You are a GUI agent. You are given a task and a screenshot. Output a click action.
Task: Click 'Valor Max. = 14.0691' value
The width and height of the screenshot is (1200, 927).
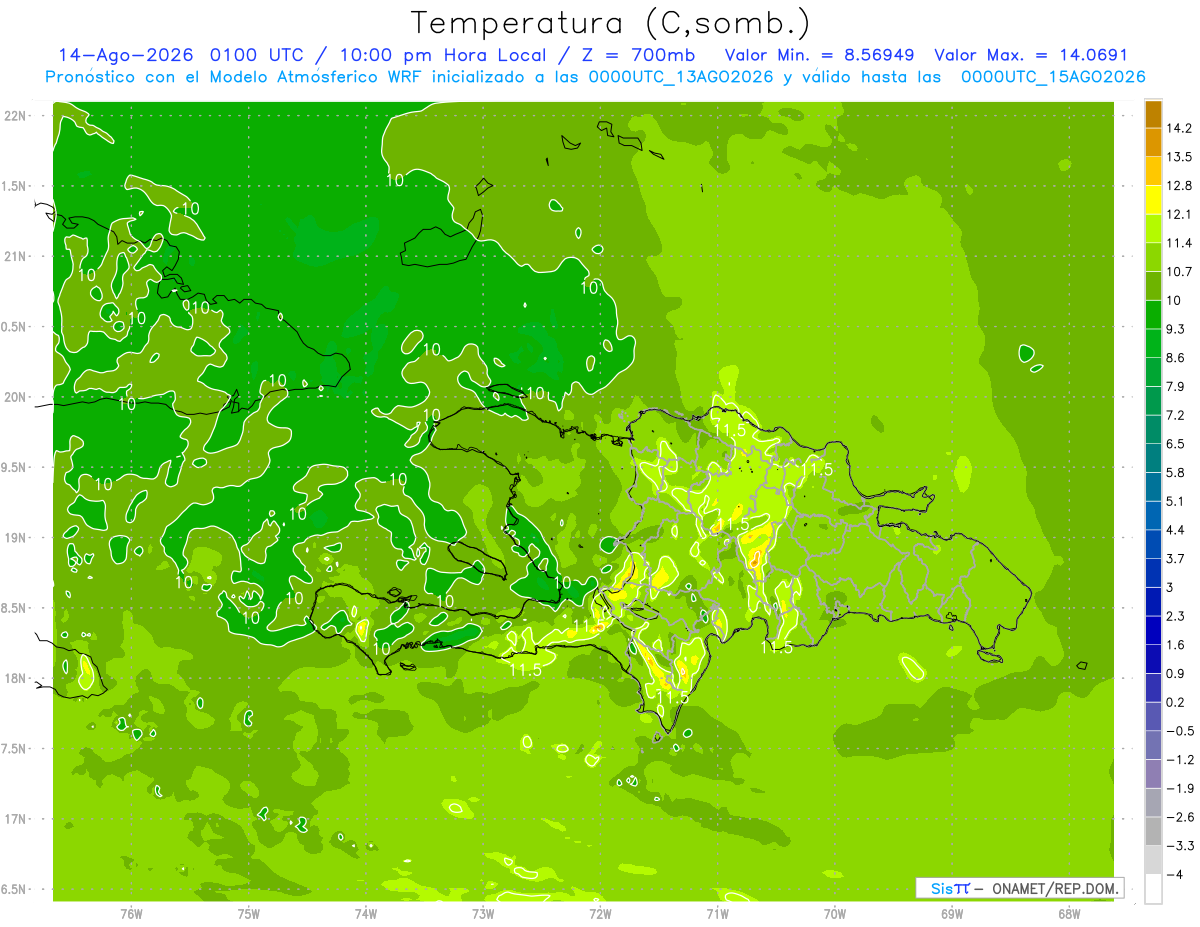click(1030, 56)
